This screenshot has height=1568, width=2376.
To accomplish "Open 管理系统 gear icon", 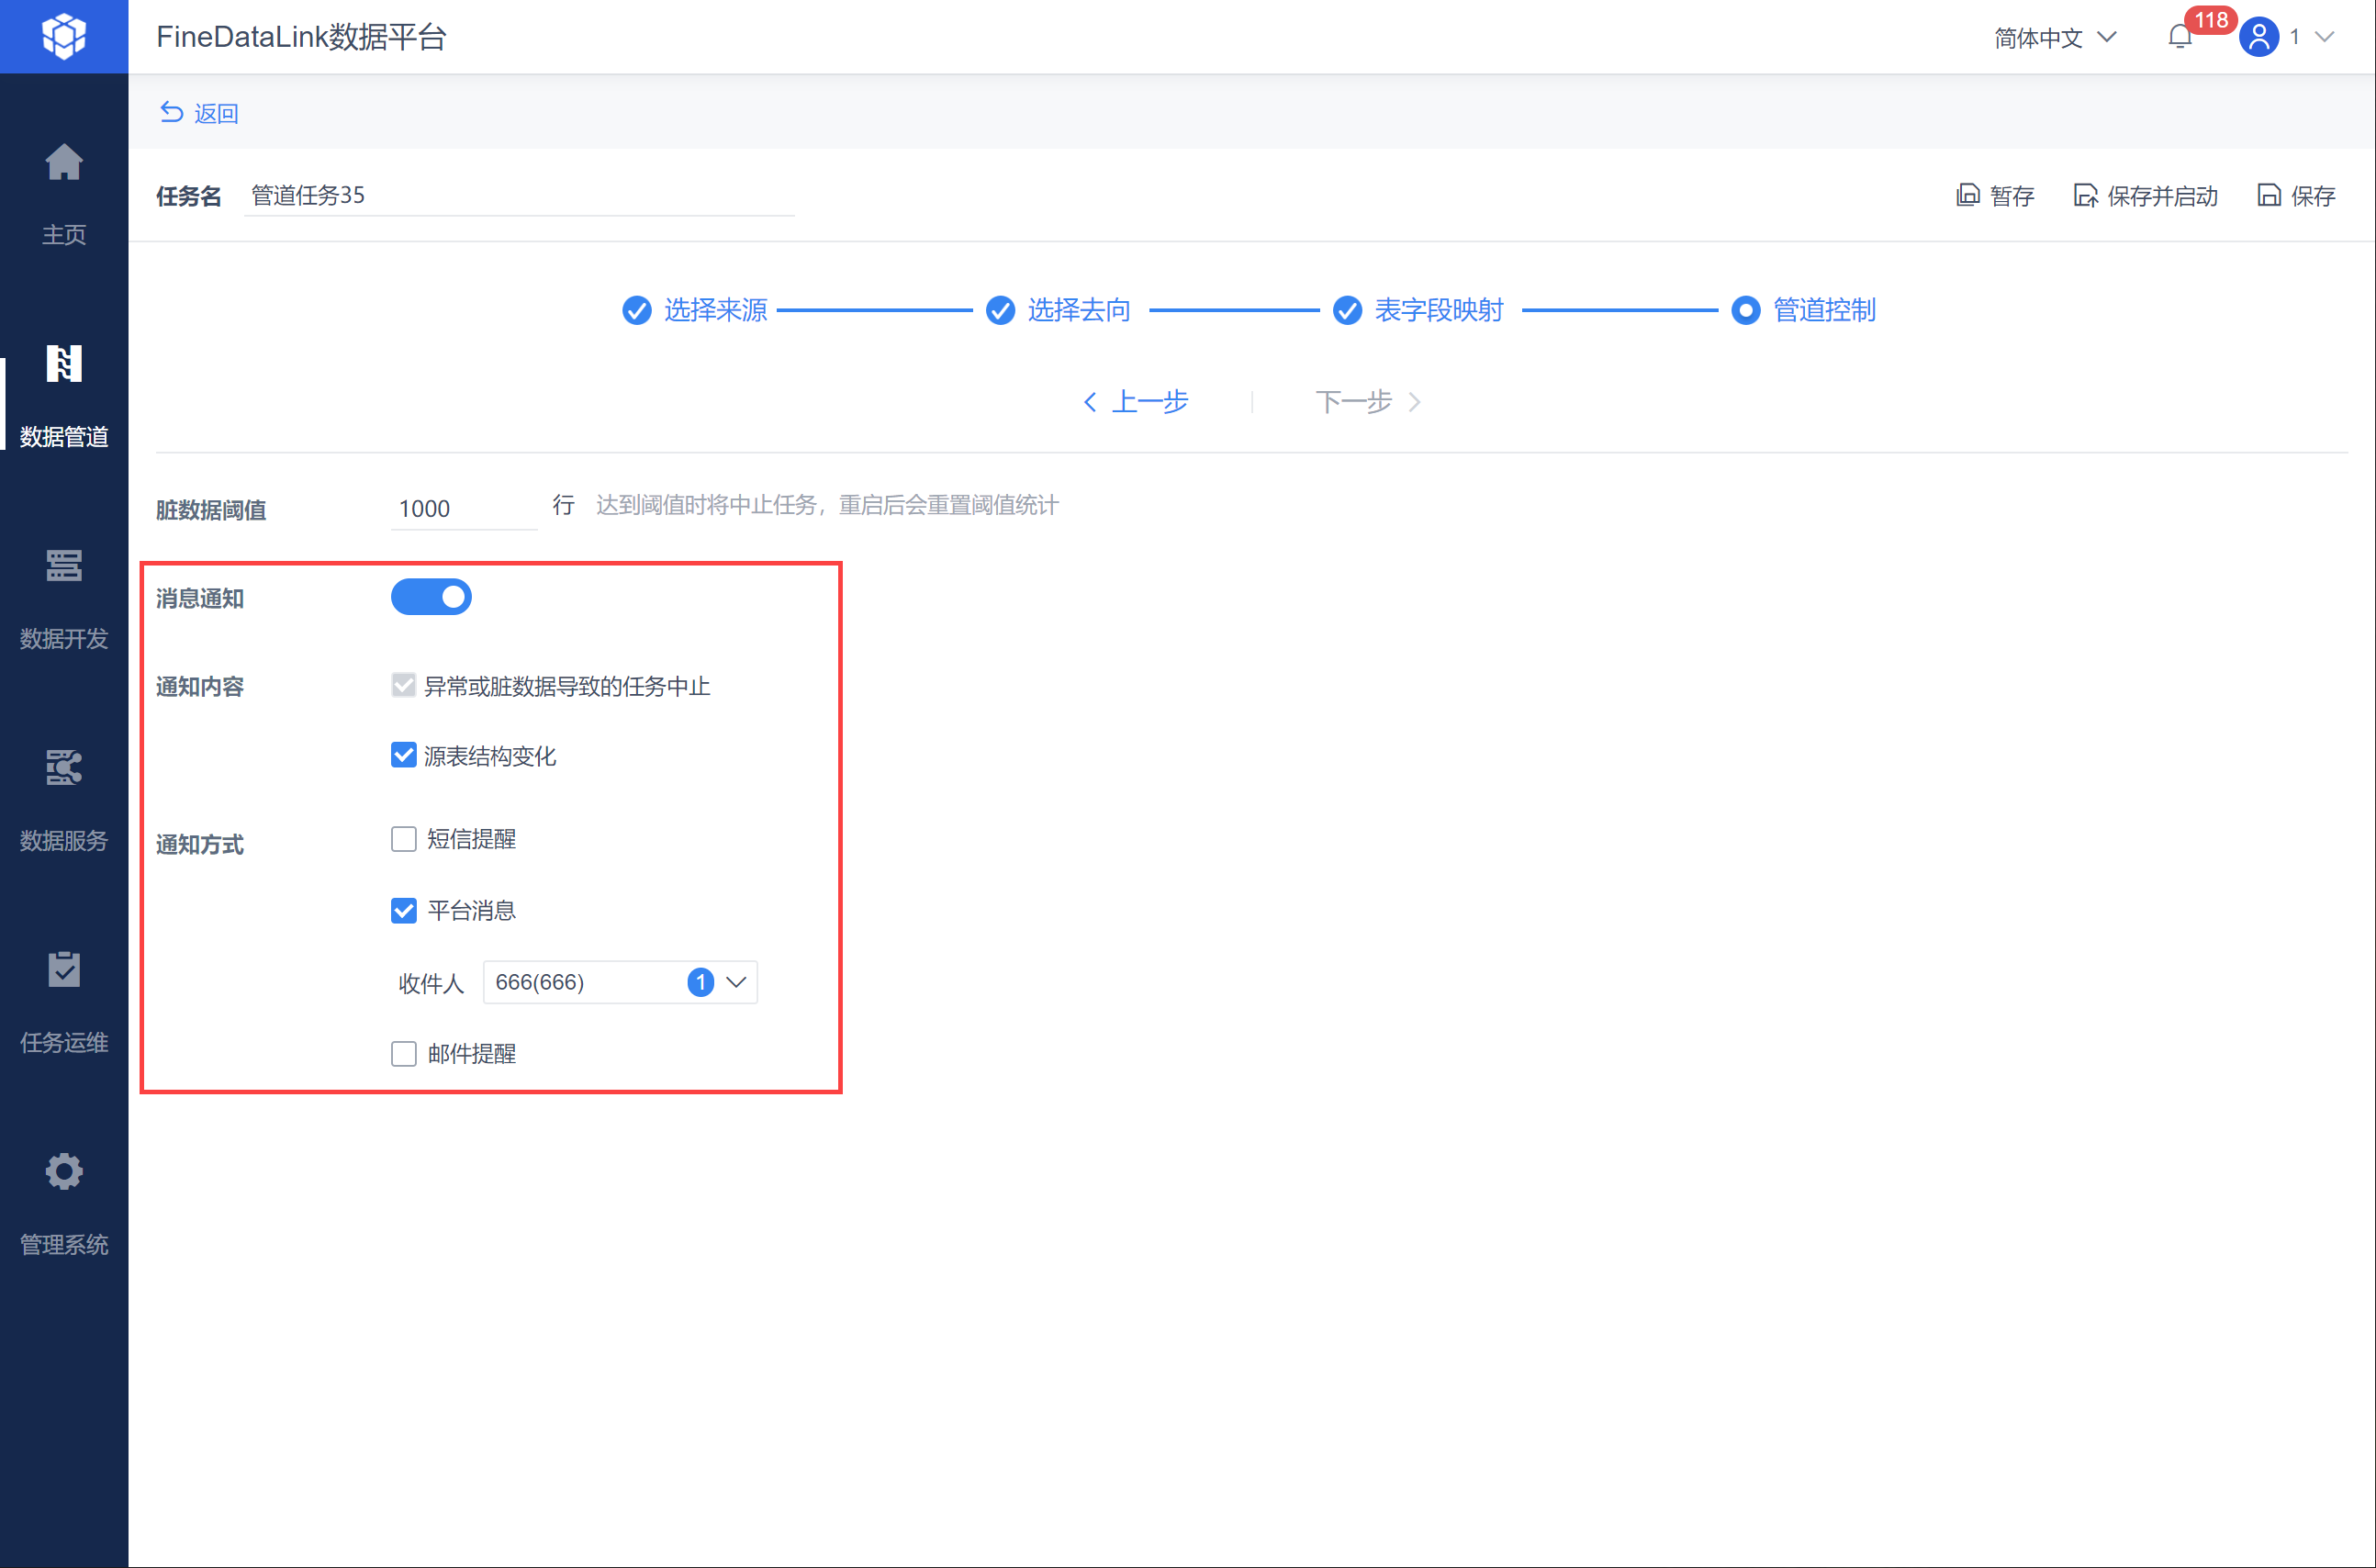I will pyautogui.click(x=64, y=1171).
